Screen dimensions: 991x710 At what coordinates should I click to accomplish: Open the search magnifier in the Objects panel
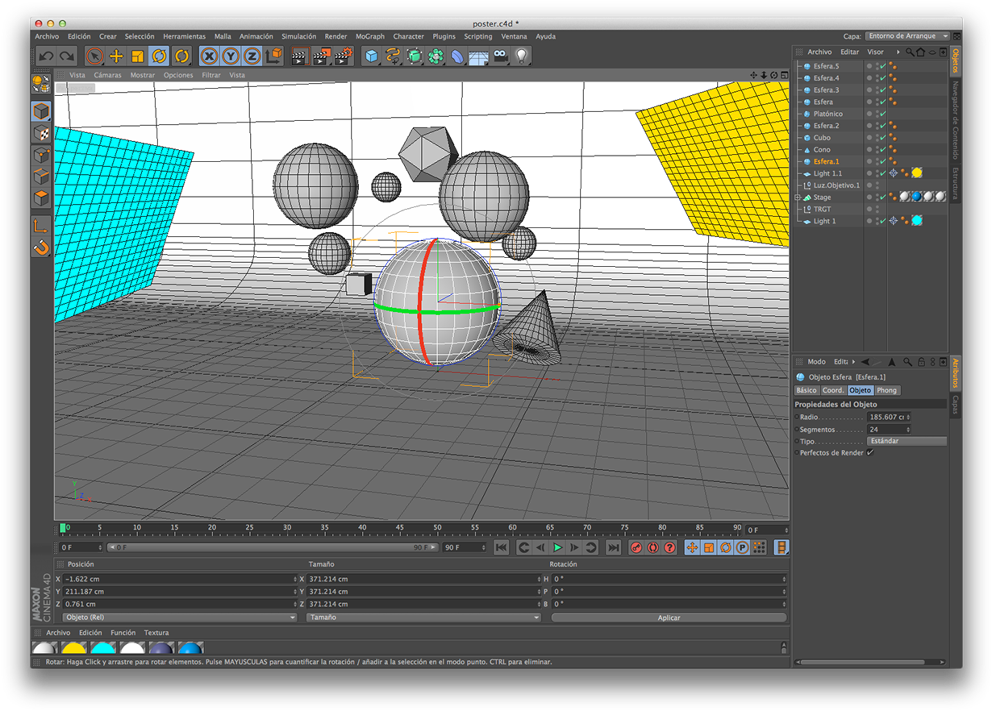[911, 52]
